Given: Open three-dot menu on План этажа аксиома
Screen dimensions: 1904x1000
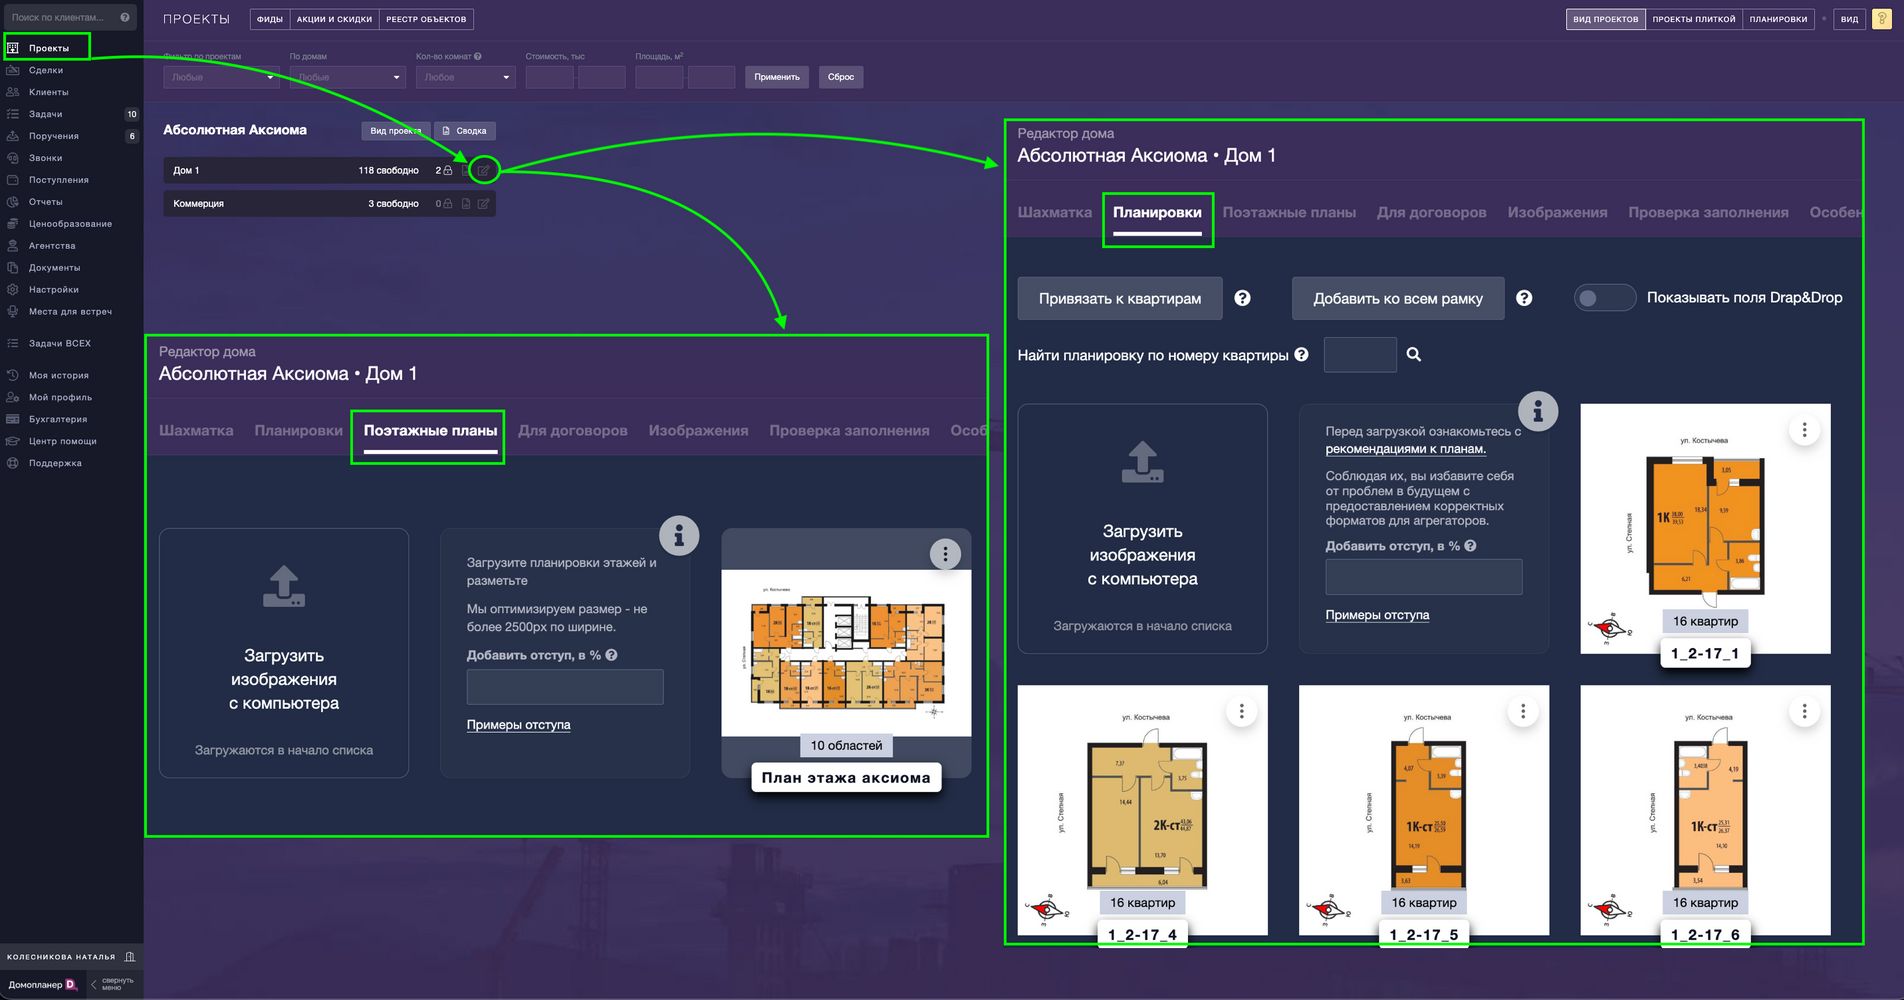Looking at the screenshot, I should [x=945, y=554].
